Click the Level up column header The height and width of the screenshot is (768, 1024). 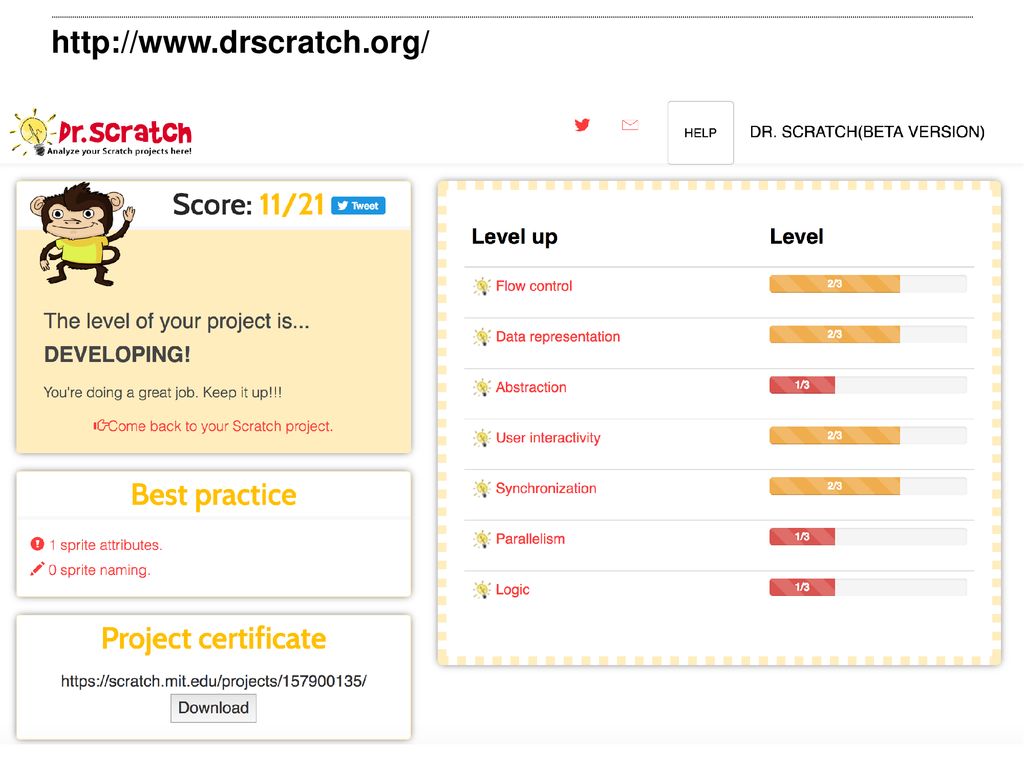[x=515, y=236]
